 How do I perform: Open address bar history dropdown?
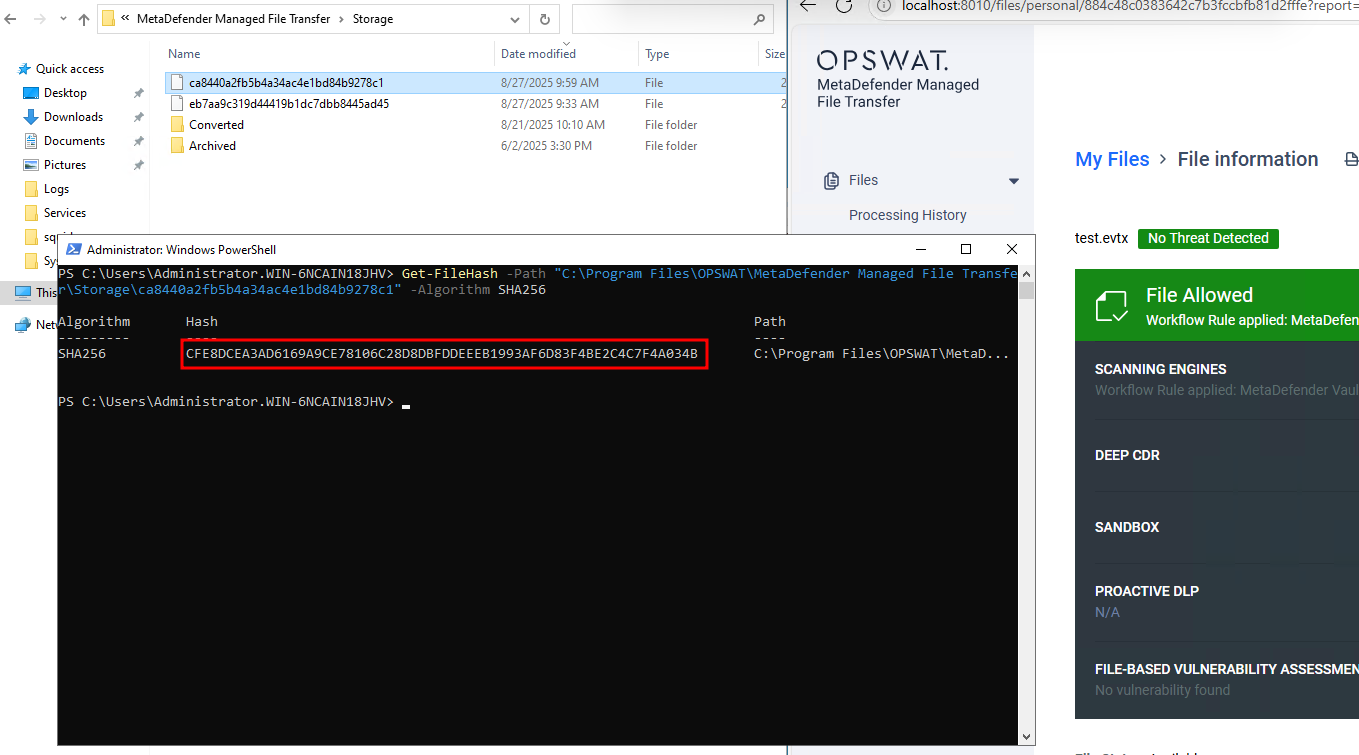(515, 19)
